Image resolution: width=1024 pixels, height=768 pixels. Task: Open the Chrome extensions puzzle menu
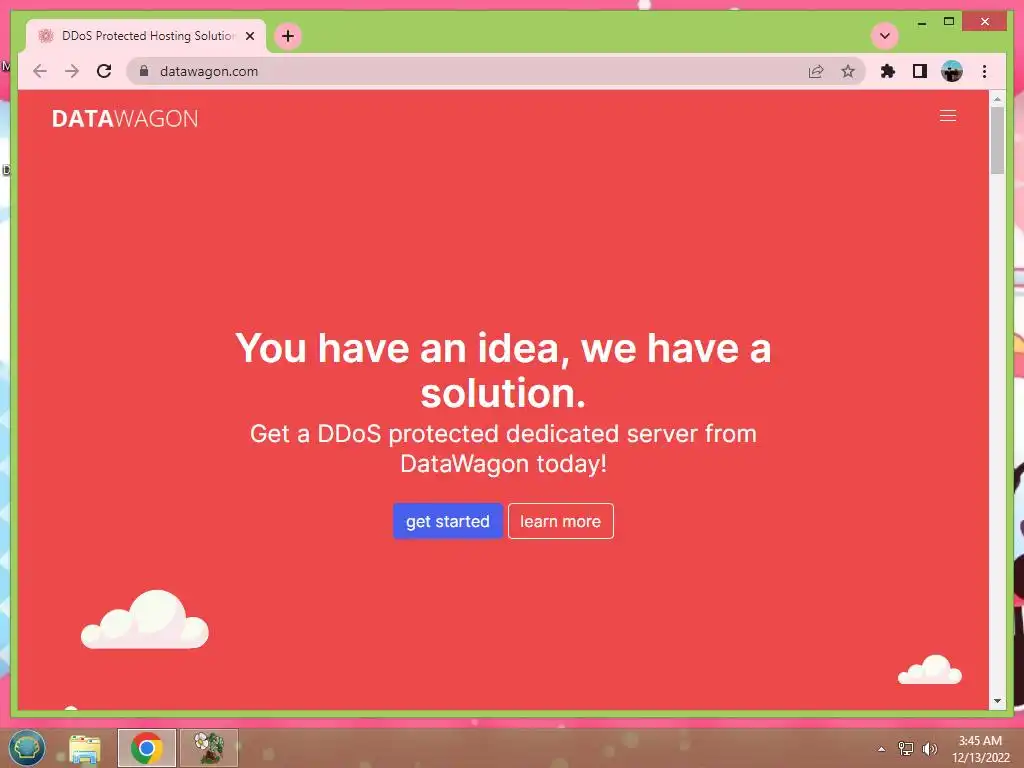888,71
